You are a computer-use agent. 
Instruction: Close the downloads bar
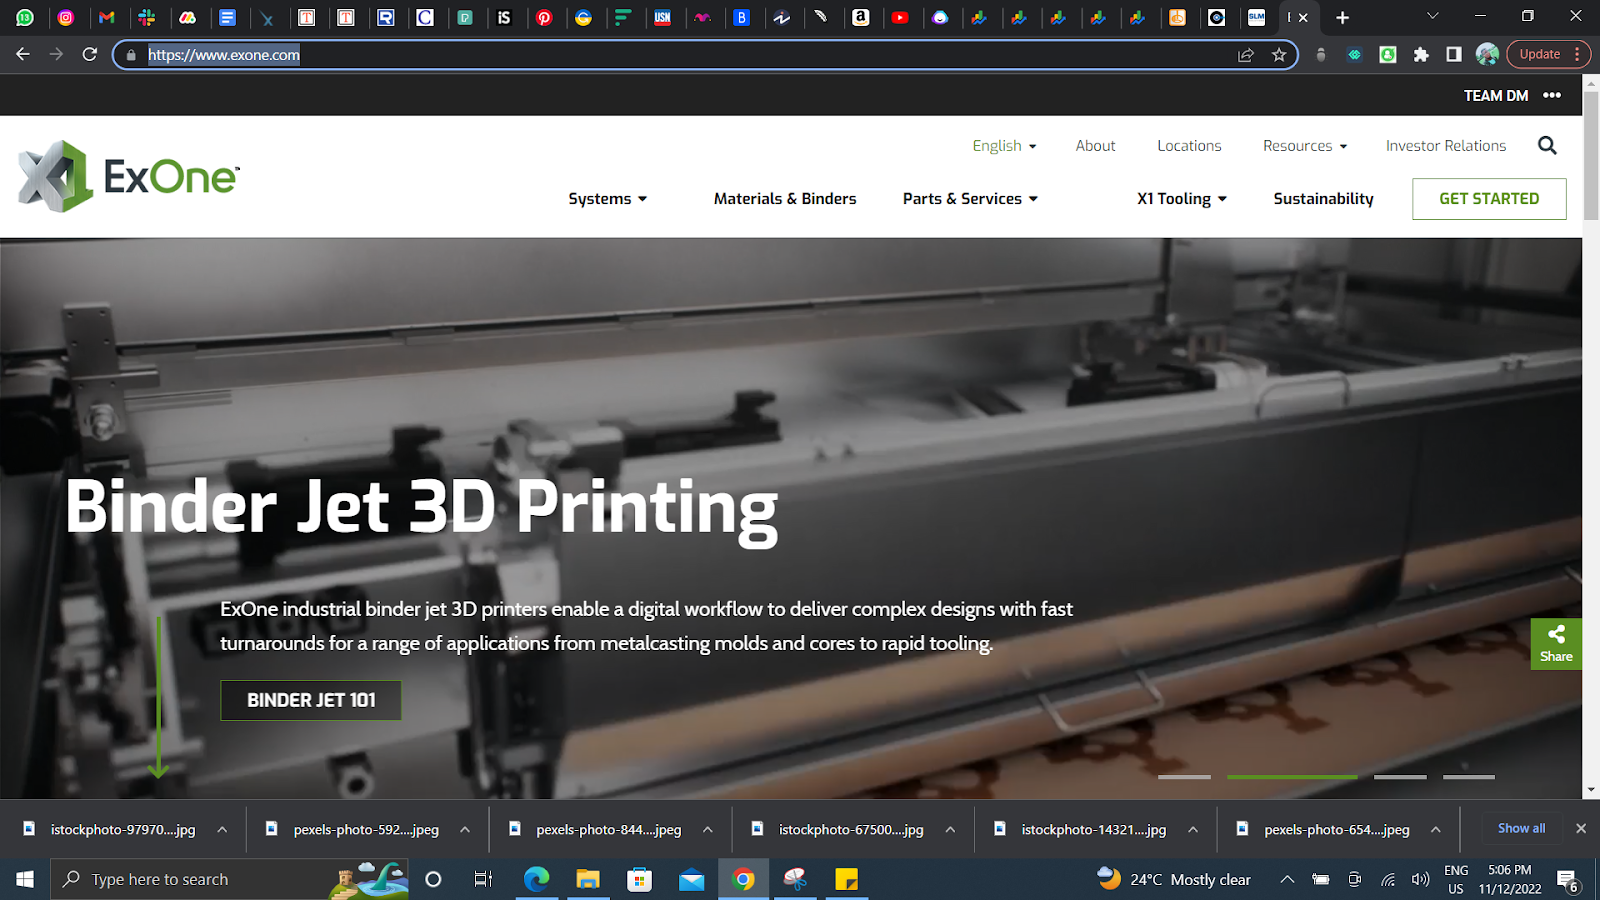click(x=1581, y=828)
